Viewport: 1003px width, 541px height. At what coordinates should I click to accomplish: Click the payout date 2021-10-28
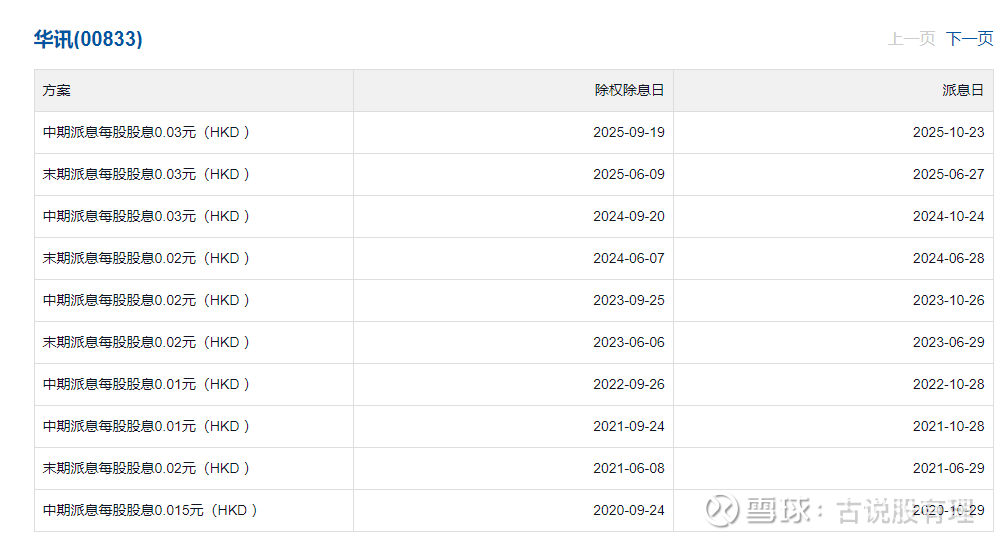(x=948, y=426)
